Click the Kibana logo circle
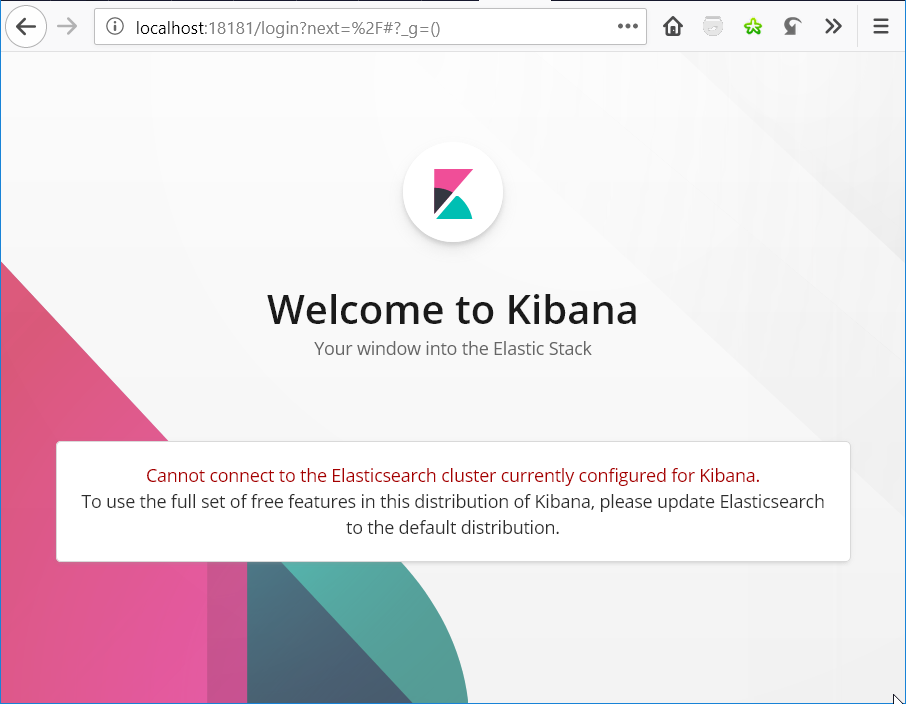Image resolution: width=906 pixels, height=704 pixels. pos(453,192)
